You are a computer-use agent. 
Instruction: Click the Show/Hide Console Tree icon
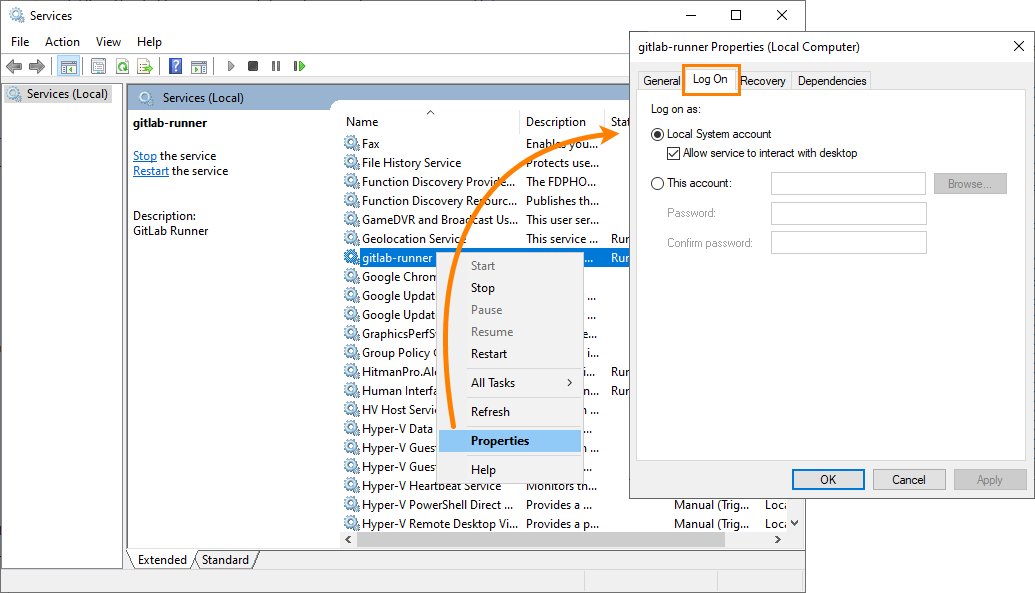point(69,66)
